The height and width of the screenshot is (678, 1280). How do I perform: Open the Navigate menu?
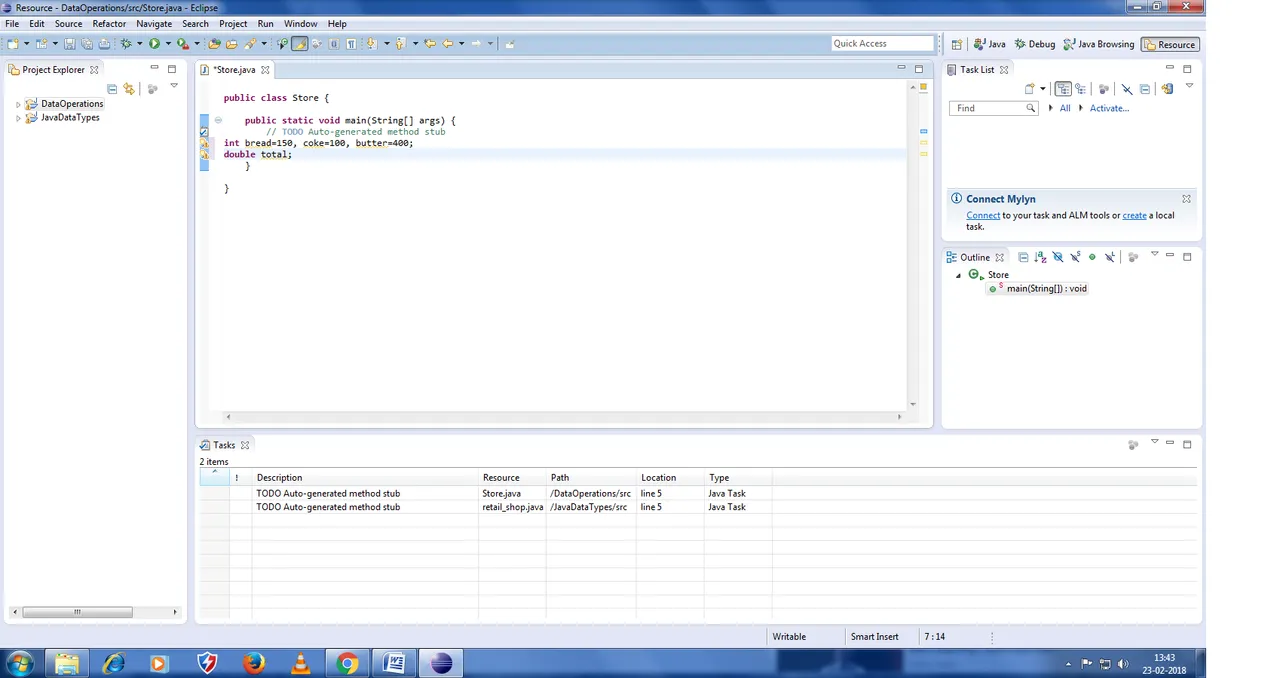154,24
